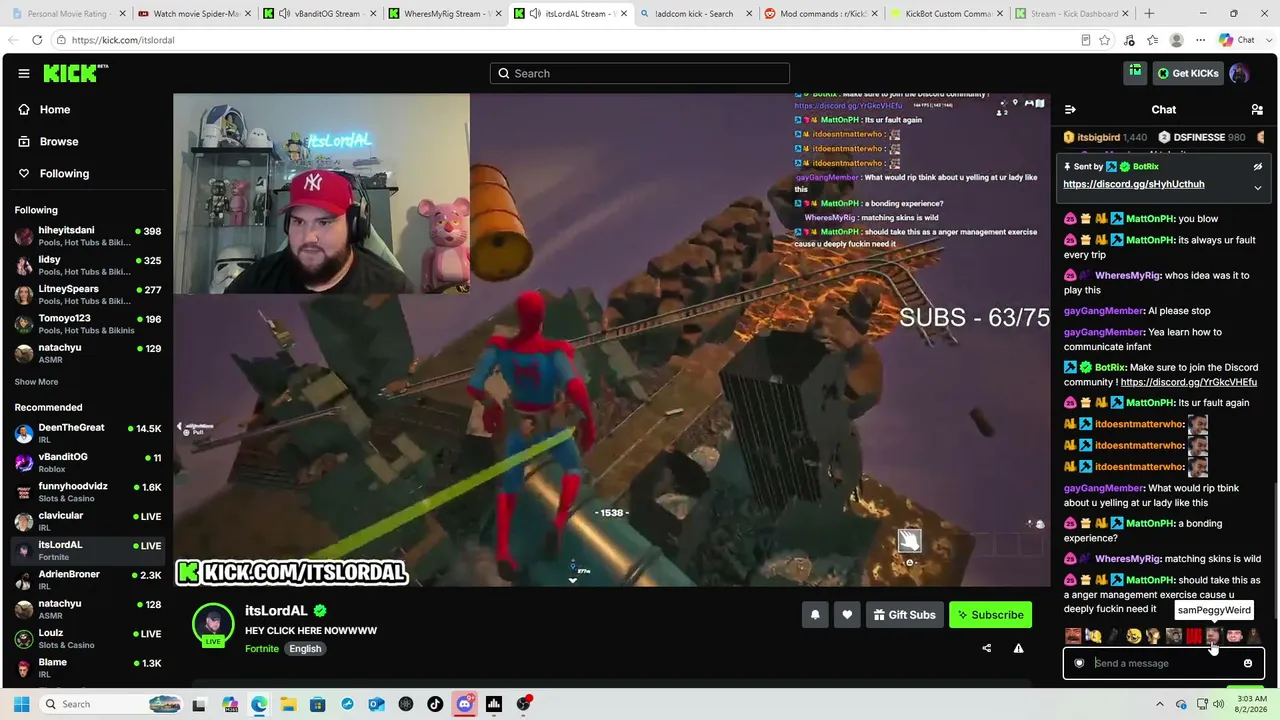Focus the Send a message field
This screenshot has height=720, width=1280.
point(1163,663)
